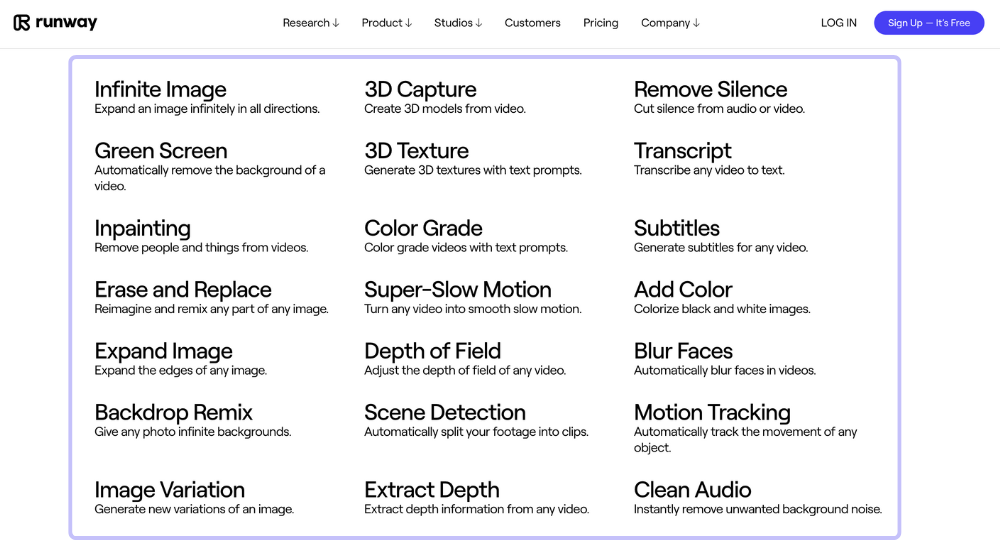Open the Inpainting tool
This screenshot has height=550, width=1000.
pyautogui.click(x=142, y=228)
